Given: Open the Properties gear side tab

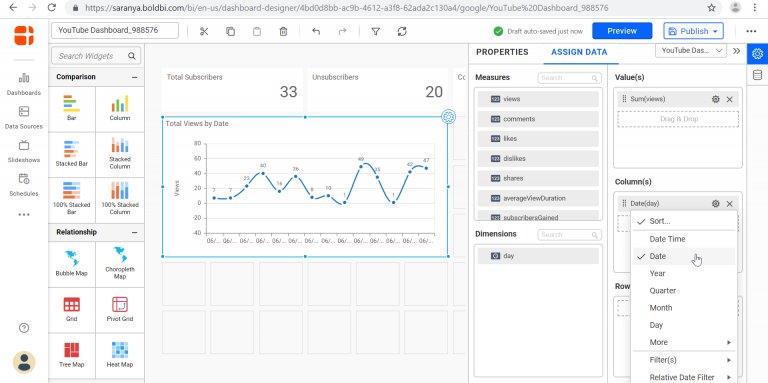Looking at the screenshot, I should pyautogui.click(x=757, y=53).
